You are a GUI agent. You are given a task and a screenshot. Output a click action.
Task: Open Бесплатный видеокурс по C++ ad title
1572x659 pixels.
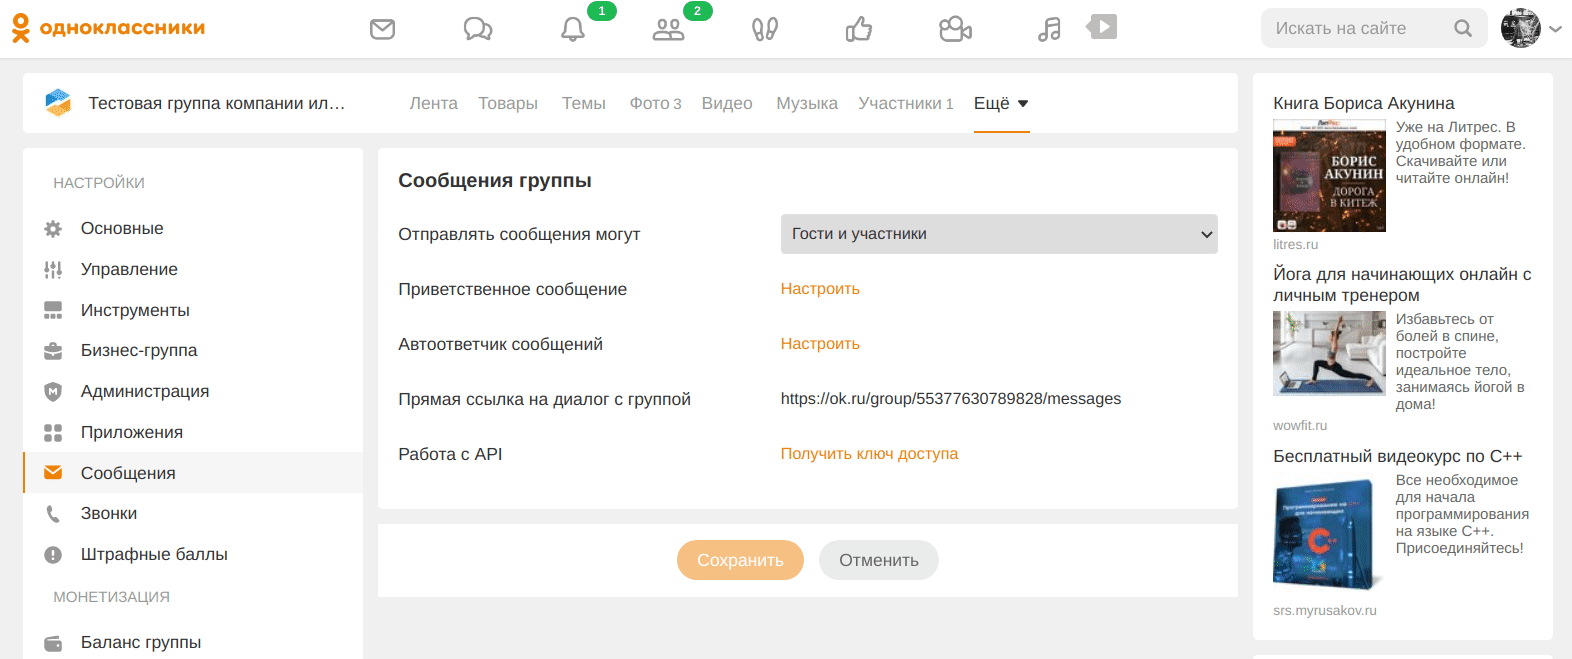click(x=1398, y=457)
